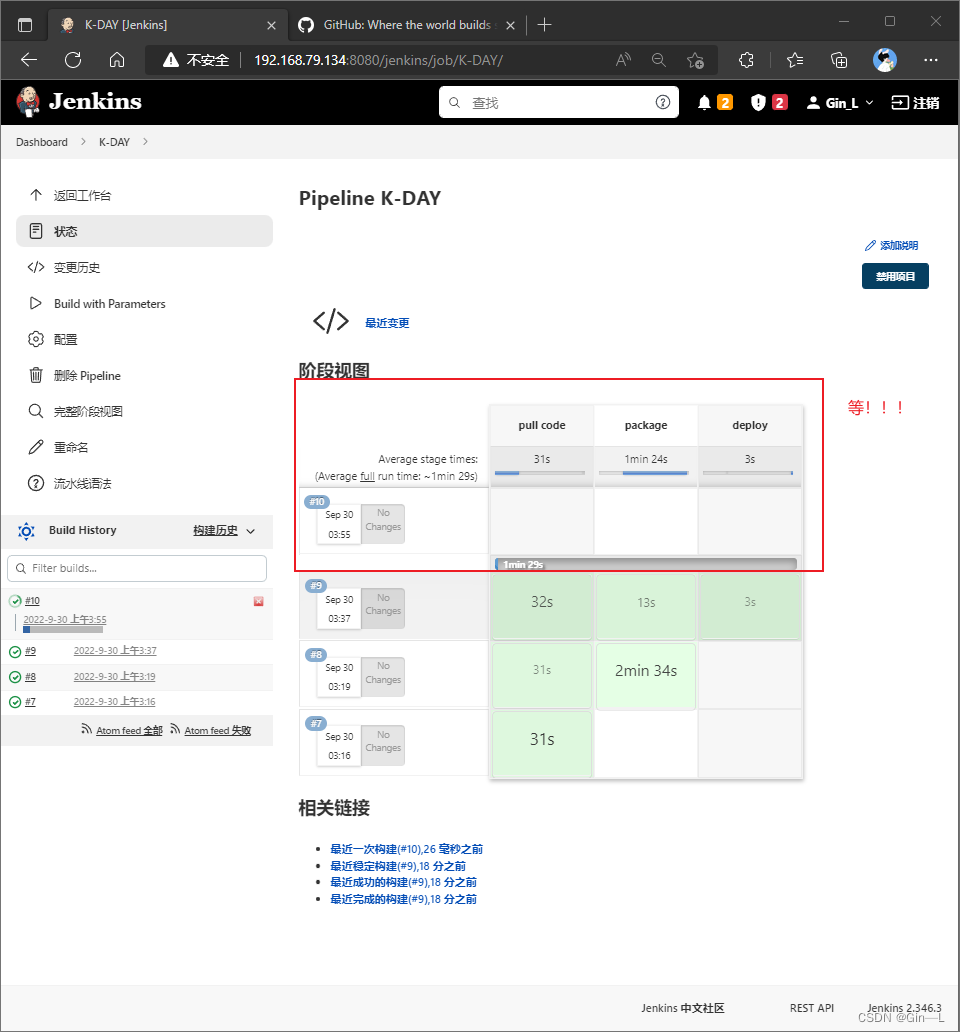Image resolution: width=960 pixels, height=1032 pixels.
Task: Click build #9 pull code 32s cell
Action: 542,606
